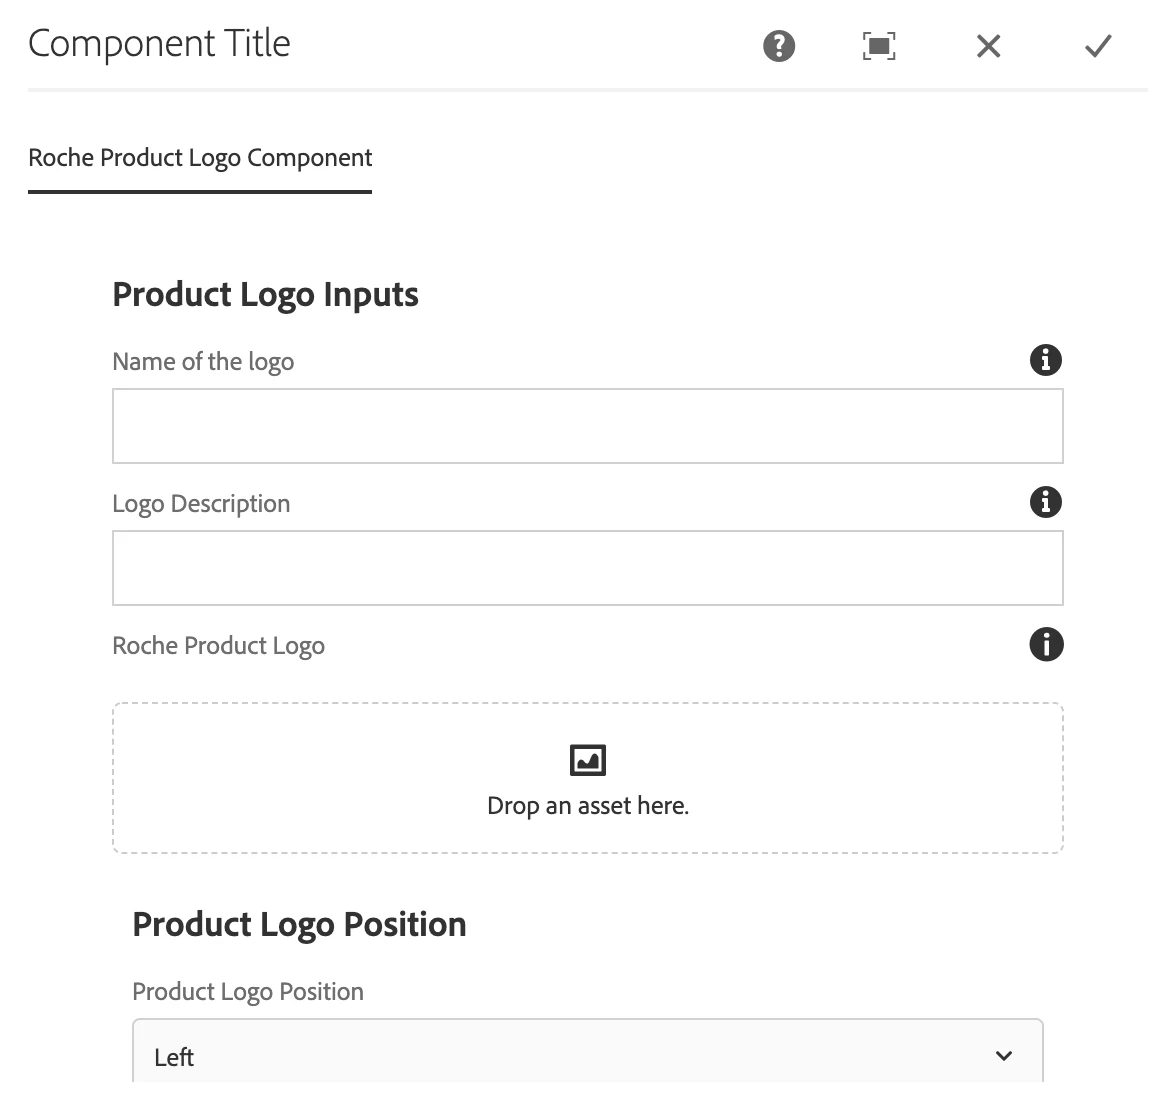Click the Logo Description label

(x=201, y=504)
